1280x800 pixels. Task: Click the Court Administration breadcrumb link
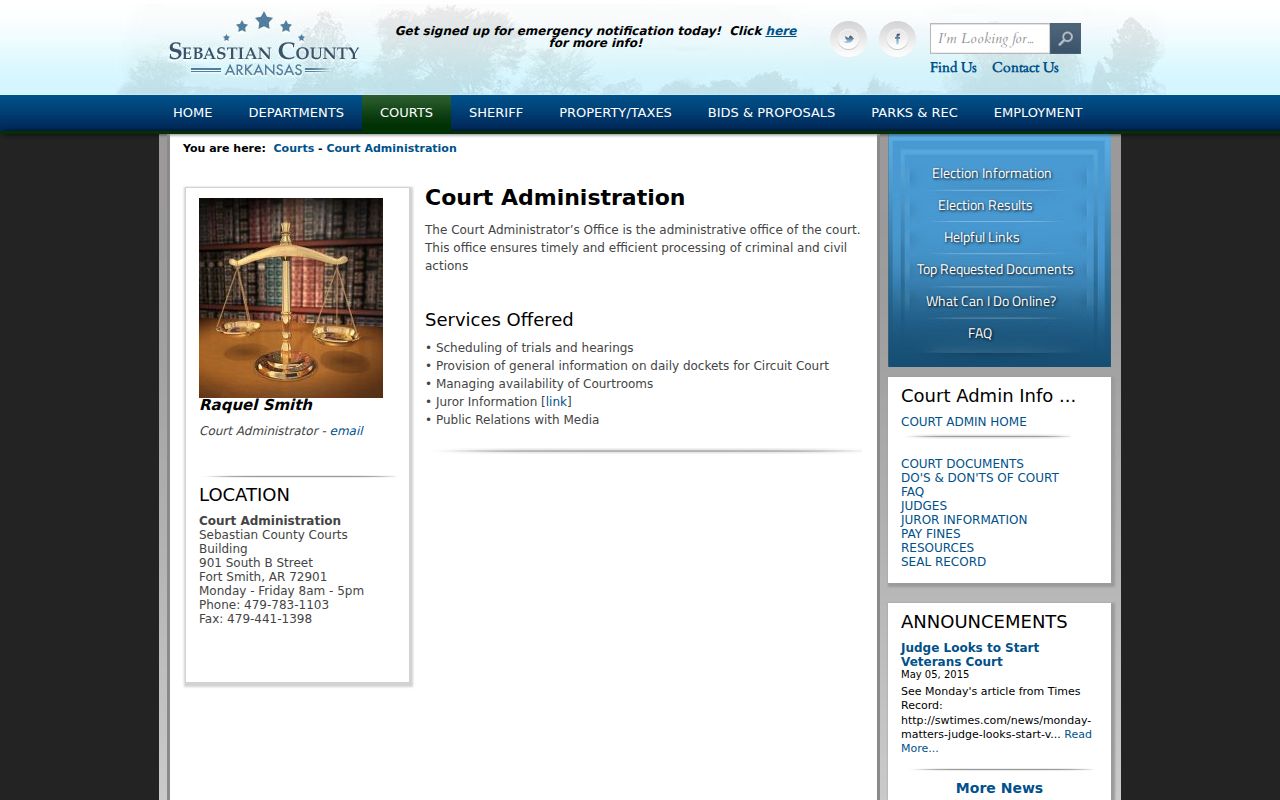coord(391,148)
